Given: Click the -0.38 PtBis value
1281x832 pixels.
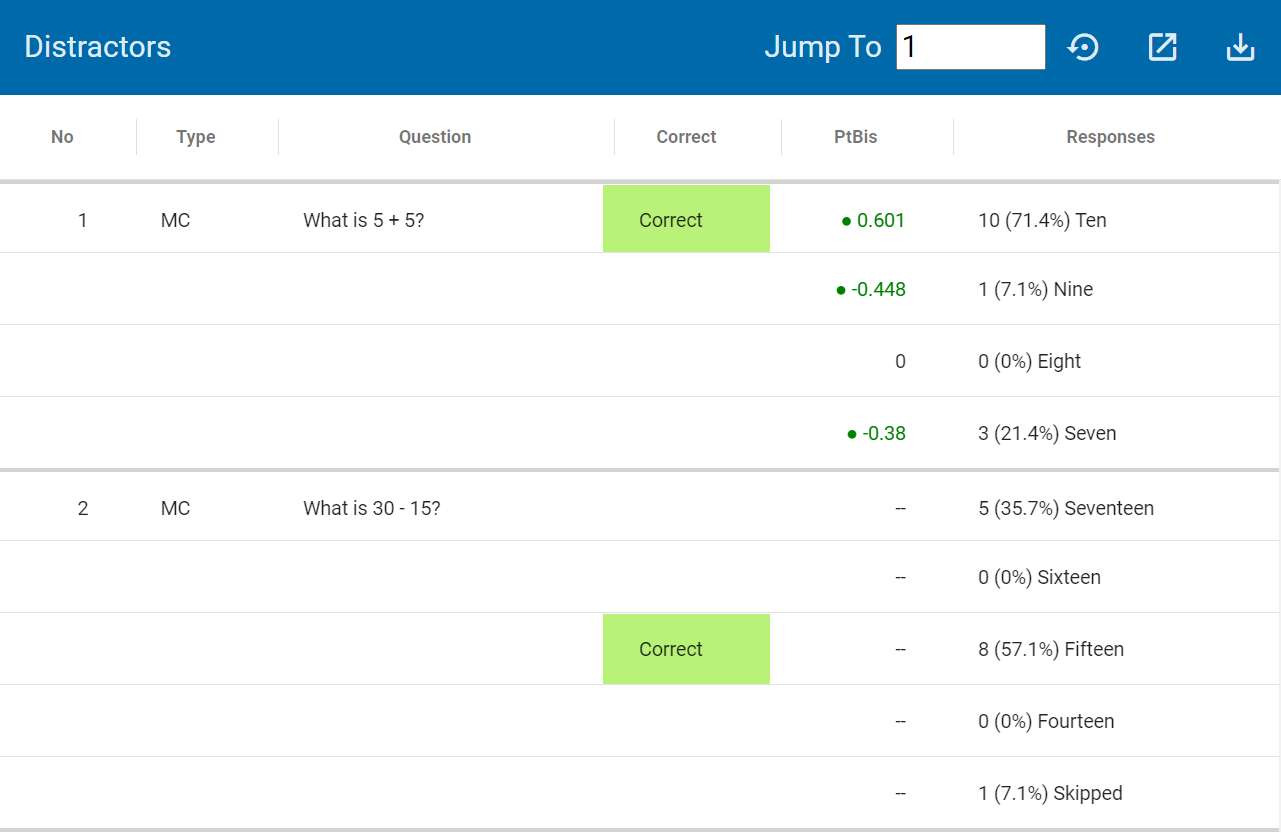Looking at the screenshot, I should 883,433.
